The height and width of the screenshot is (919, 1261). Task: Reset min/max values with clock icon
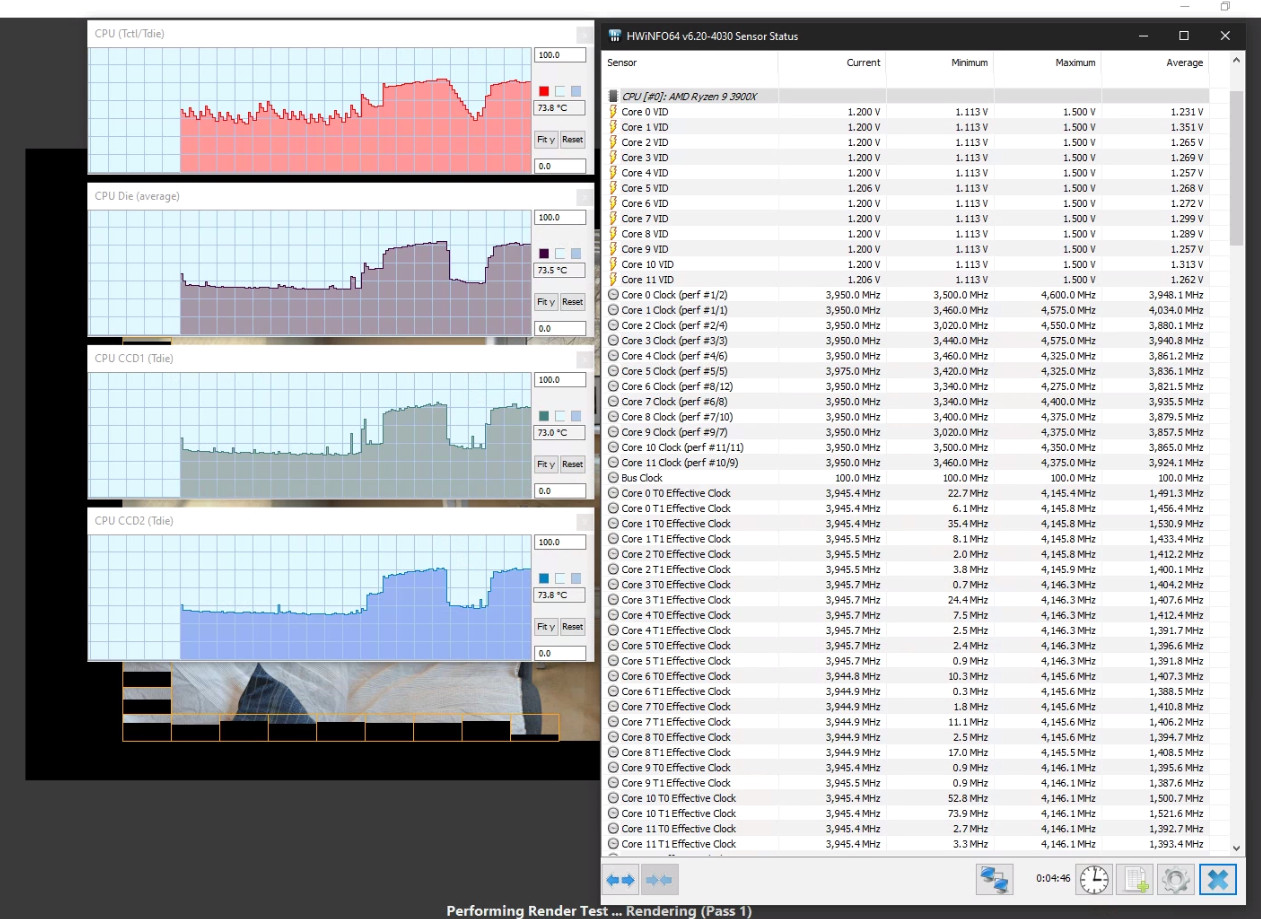point(1094,880)
